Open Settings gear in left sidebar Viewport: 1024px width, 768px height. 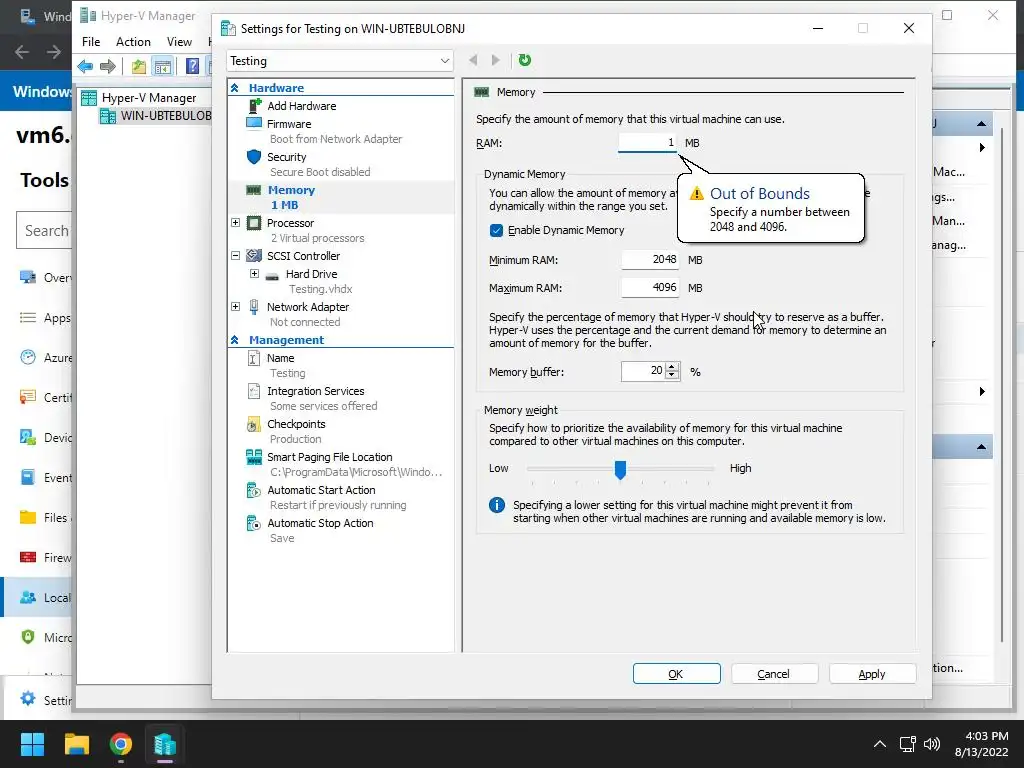pyautogui.click(x=27, y=699)
